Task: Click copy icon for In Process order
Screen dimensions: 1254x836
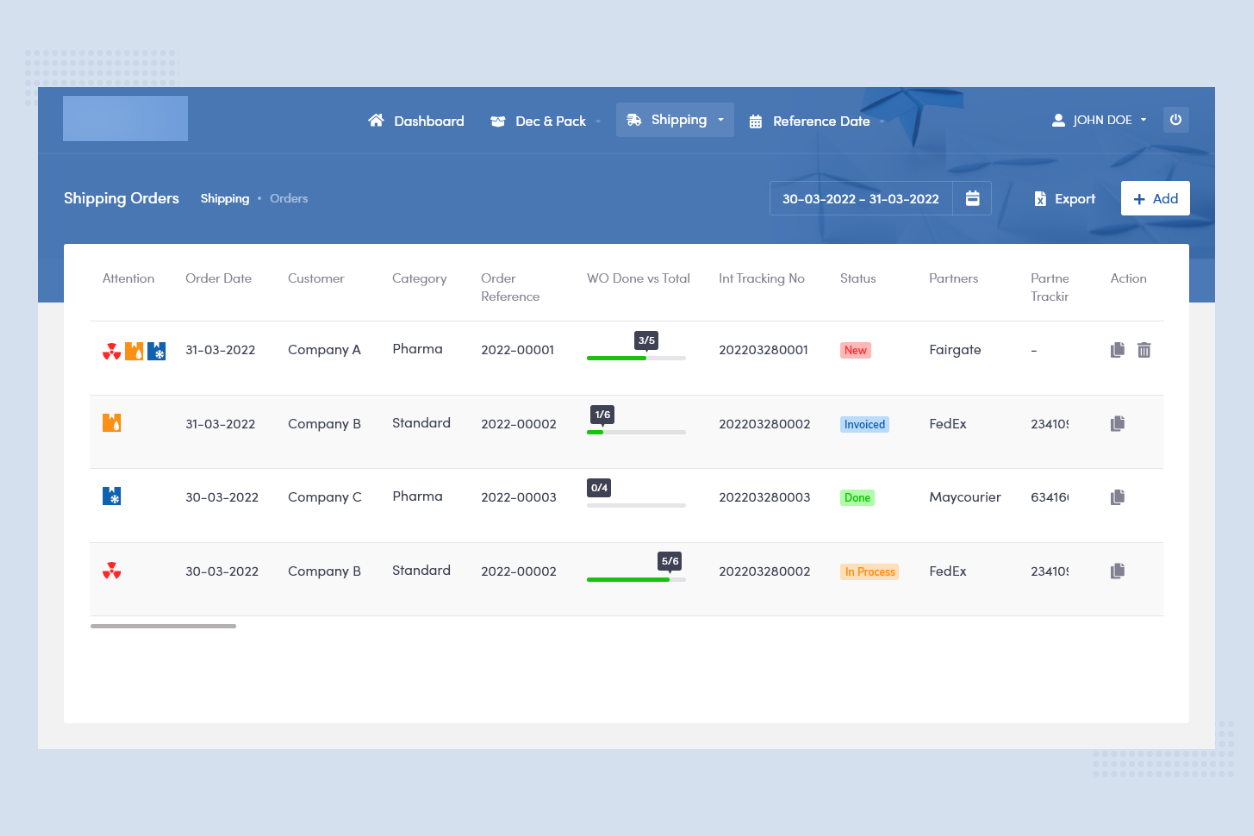Action: [1118, 571]
